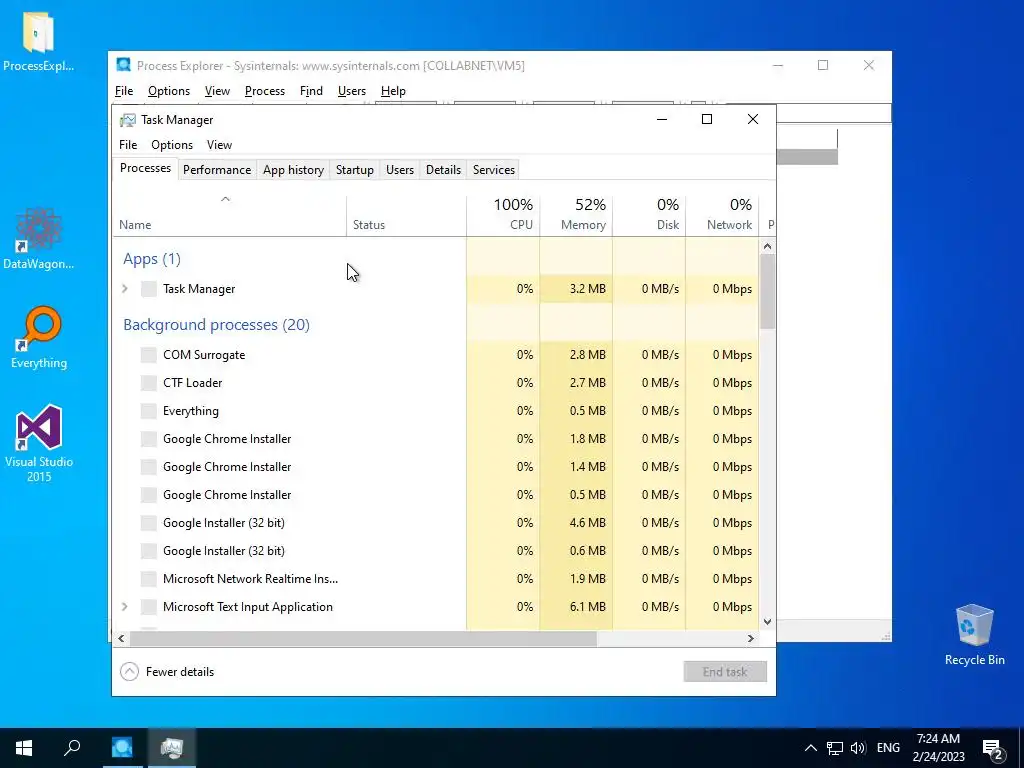Launch the Everything search desktop shortcut
This screenshot has width=1024, height=768.
pyautogui.click(x=39, y=338)
